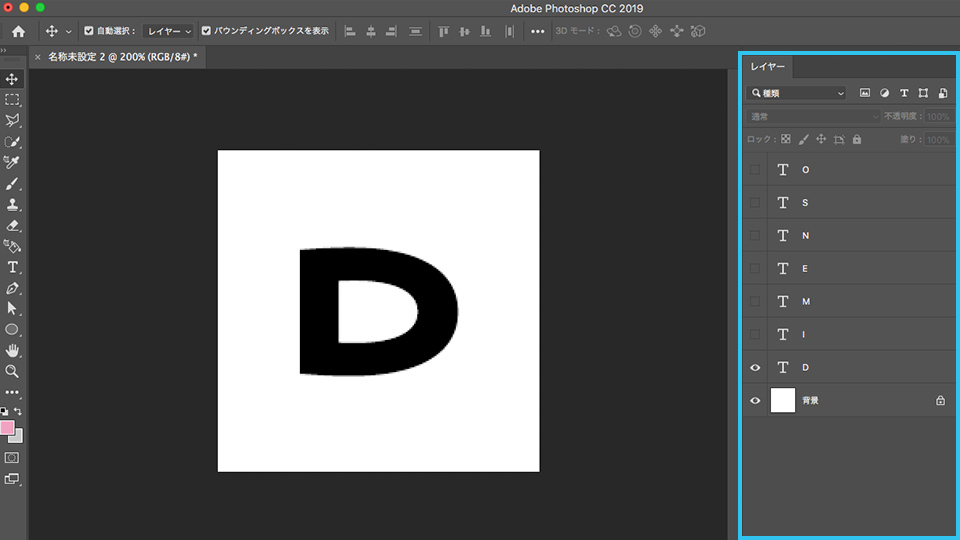
Task: Align horizontal centers in options bar
Action: click(370, 31)
